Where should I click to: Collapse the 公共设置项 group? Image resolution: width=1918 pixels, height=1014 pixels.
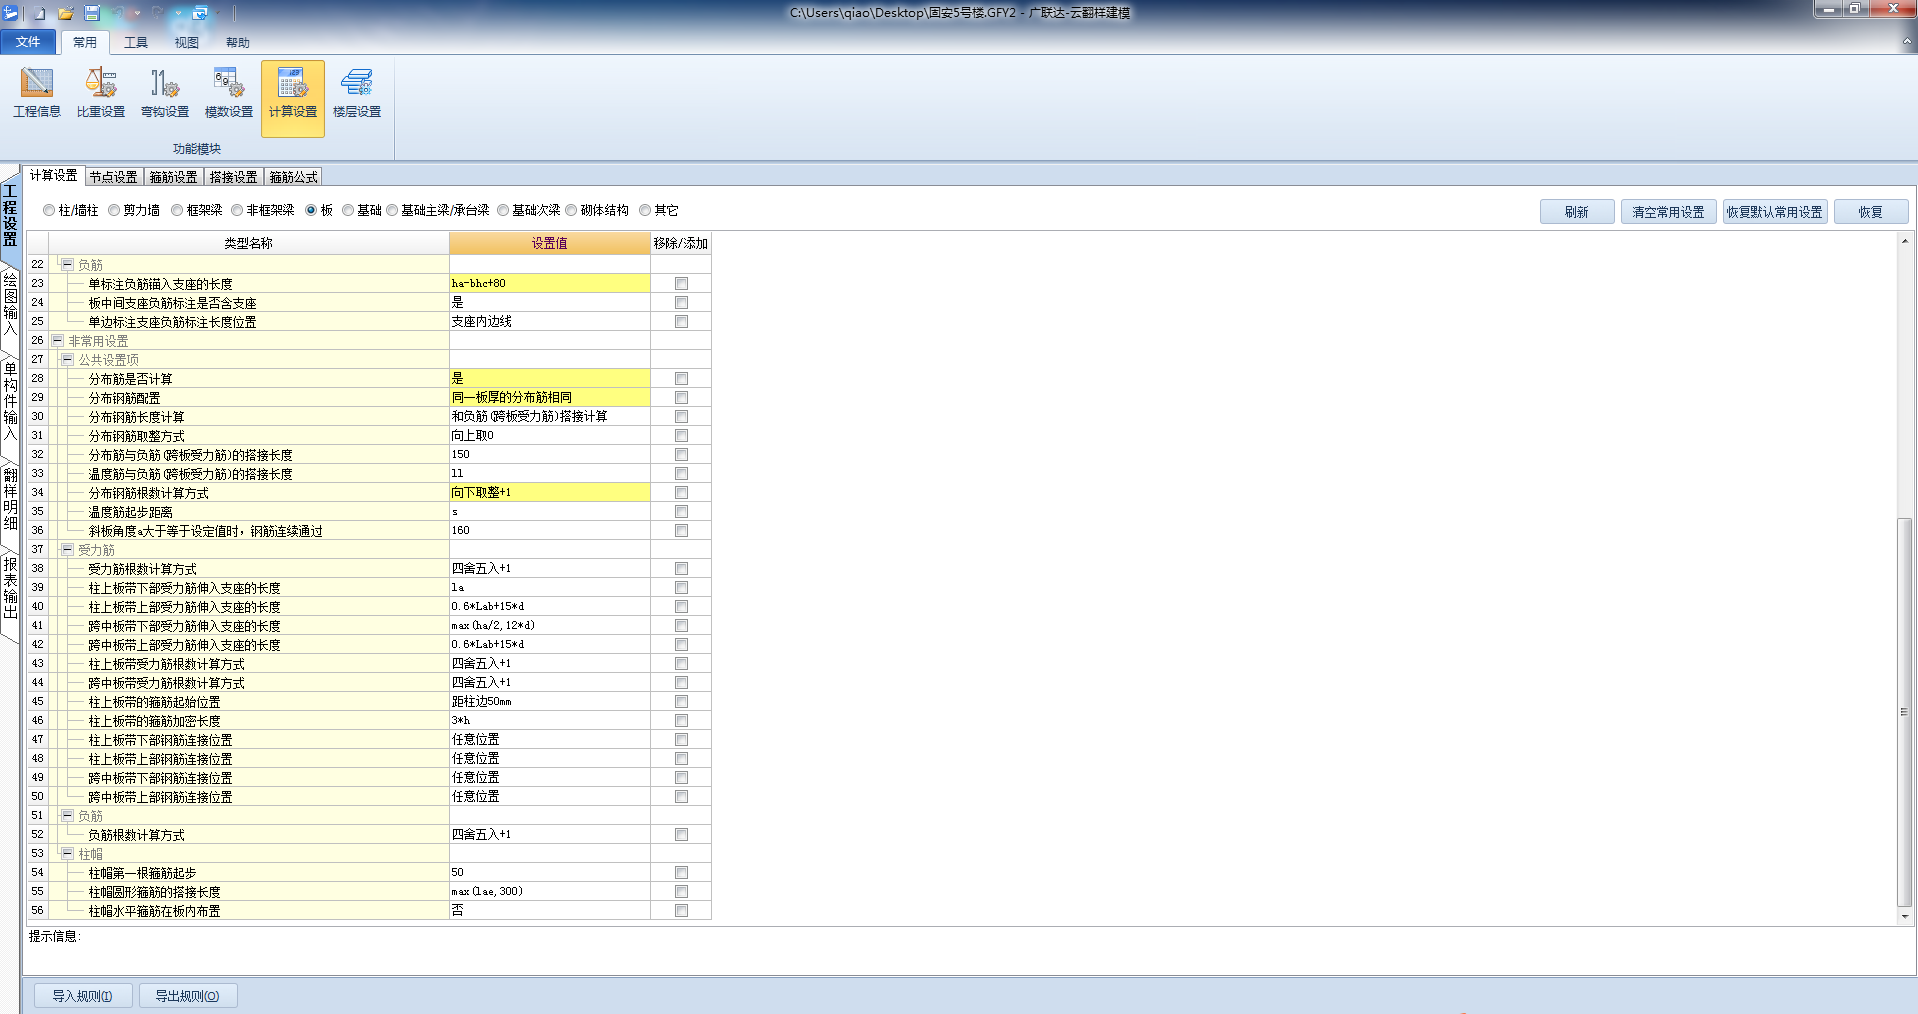coord(68,359)
